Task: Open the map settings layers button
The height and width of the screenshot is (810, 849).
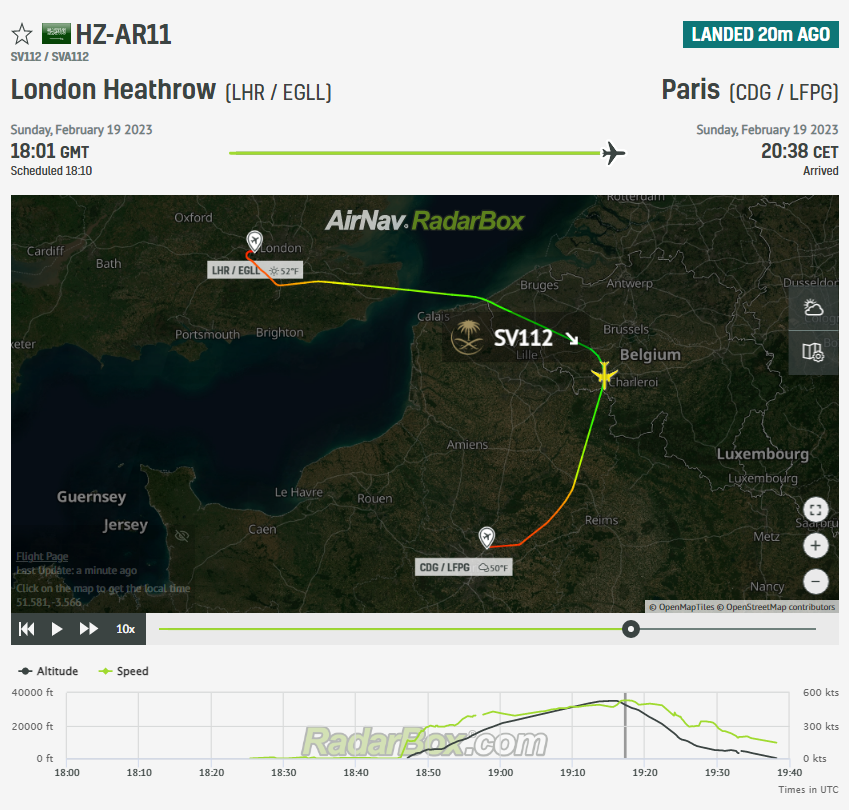Action: [x=813, y=352]
